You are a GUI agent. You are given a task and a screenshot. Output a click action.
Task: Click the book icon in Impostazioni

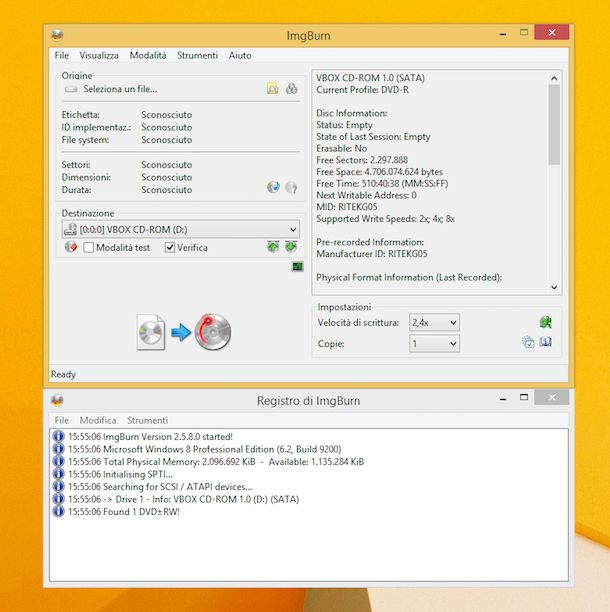(546, 342)
